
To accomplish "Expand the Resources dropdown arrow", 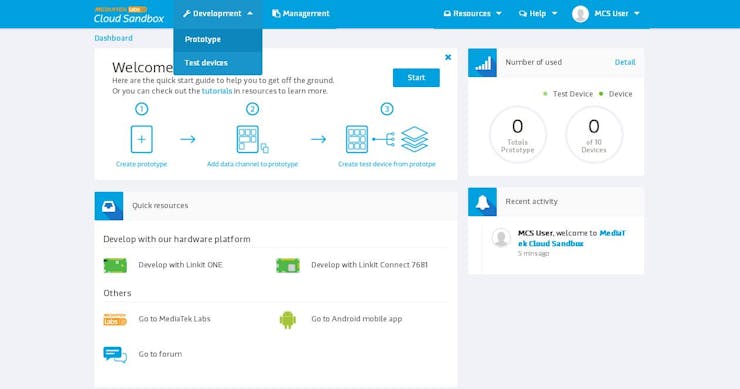I will [499, 14].
